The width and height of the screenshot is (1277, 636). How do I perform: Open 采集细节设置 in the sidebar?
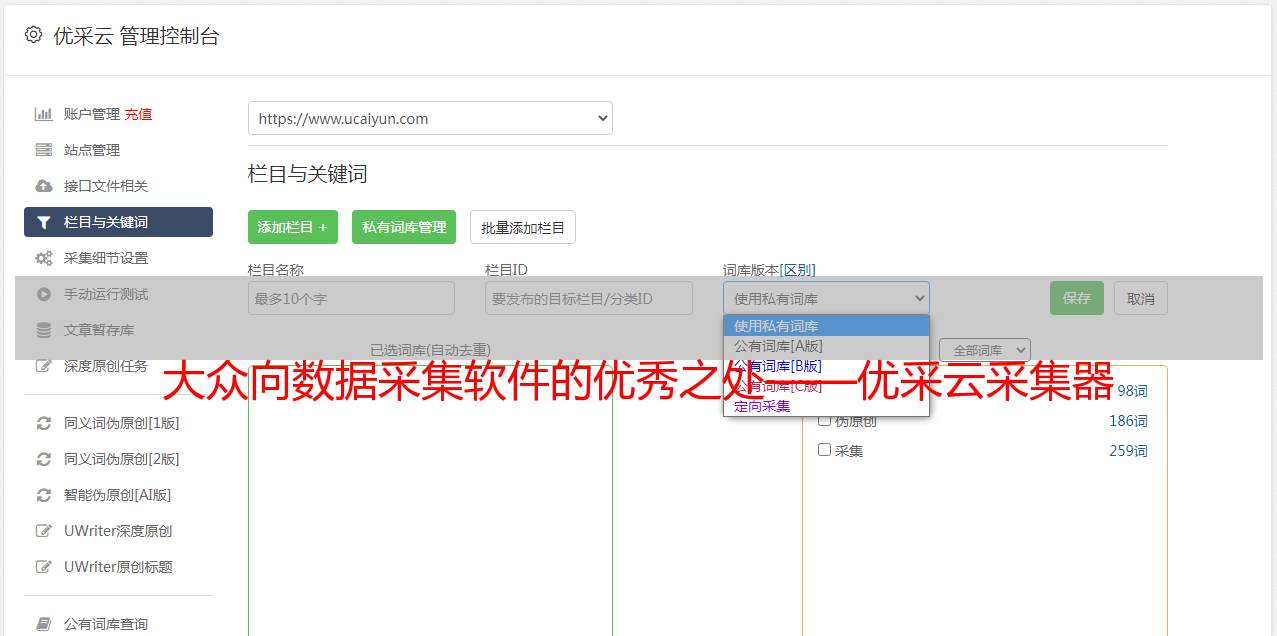[106, 258]
